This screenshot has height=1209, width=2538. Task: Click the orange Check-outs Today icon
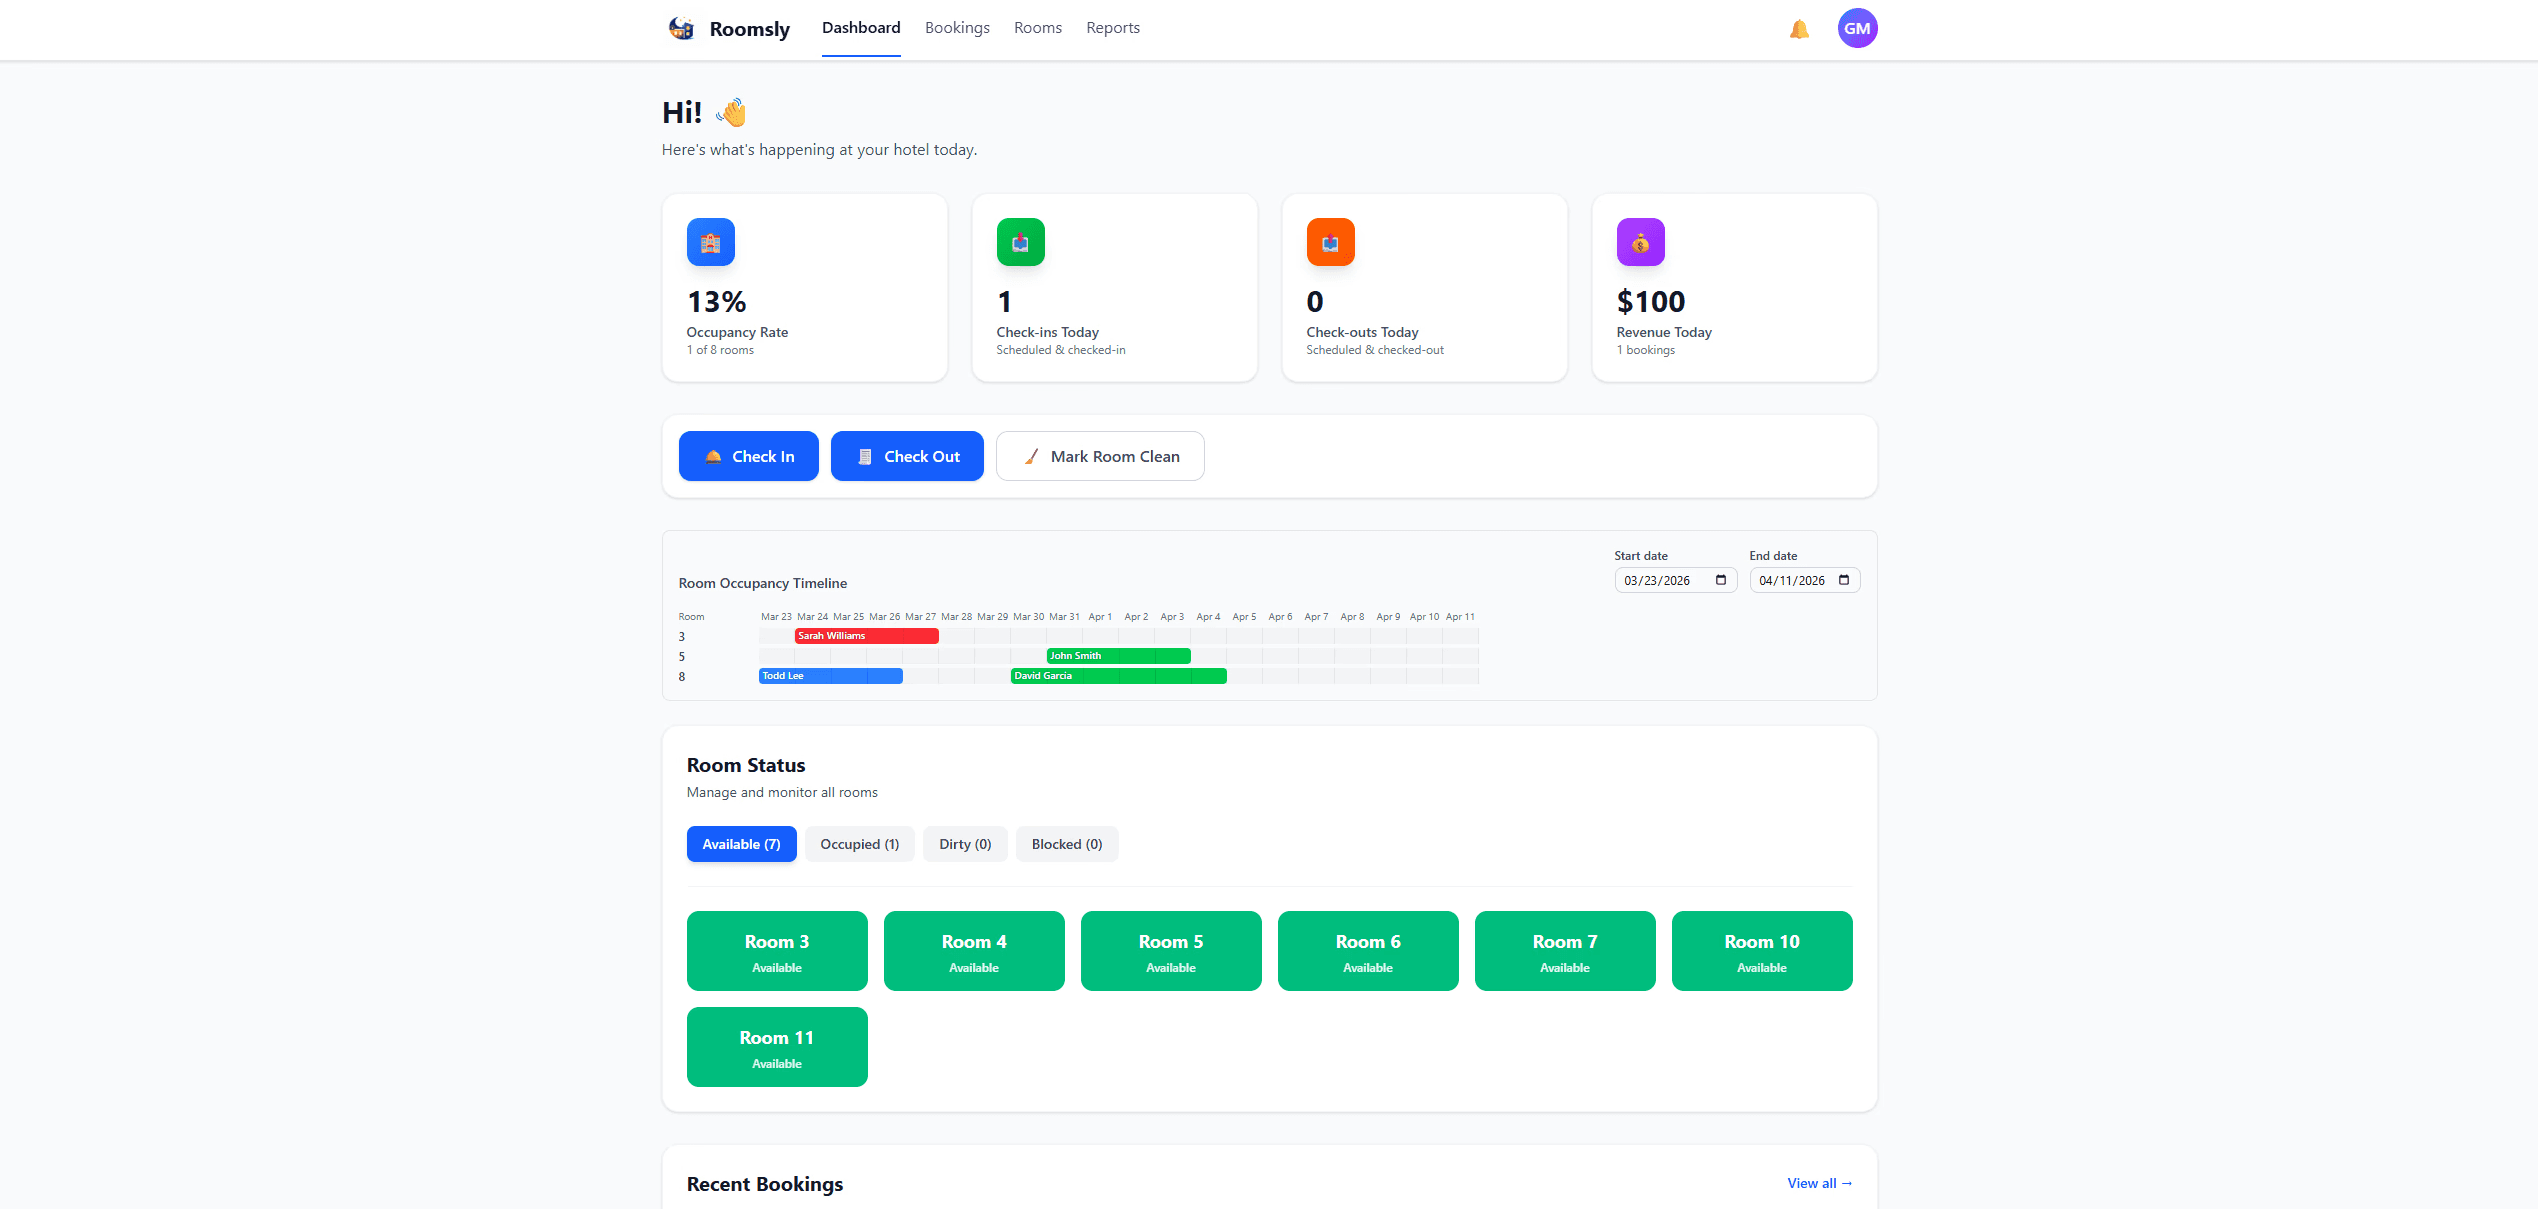[x=1330, y=242]
